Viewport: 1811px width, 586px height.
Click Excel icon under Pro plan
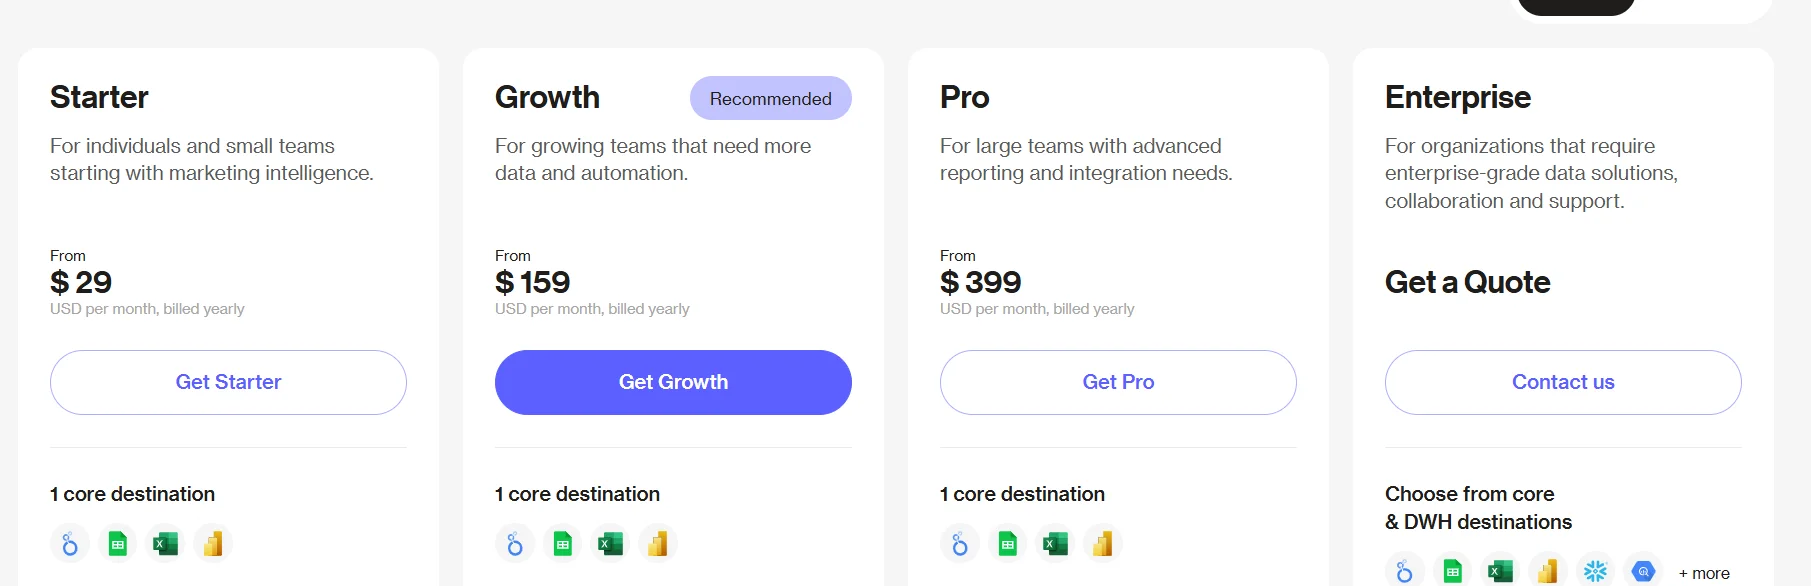pos(1055,544)
